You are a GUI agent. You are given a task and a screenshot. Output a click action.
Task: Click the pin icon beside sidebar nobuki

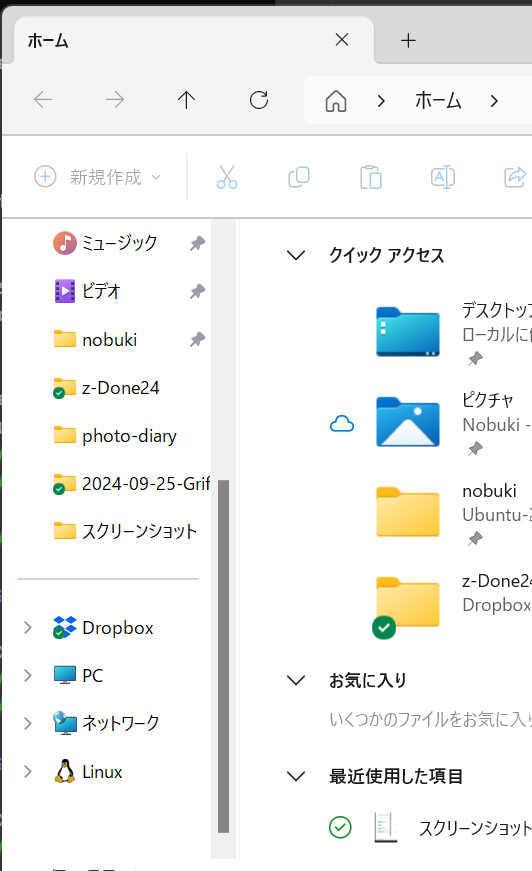click(197, 339)
